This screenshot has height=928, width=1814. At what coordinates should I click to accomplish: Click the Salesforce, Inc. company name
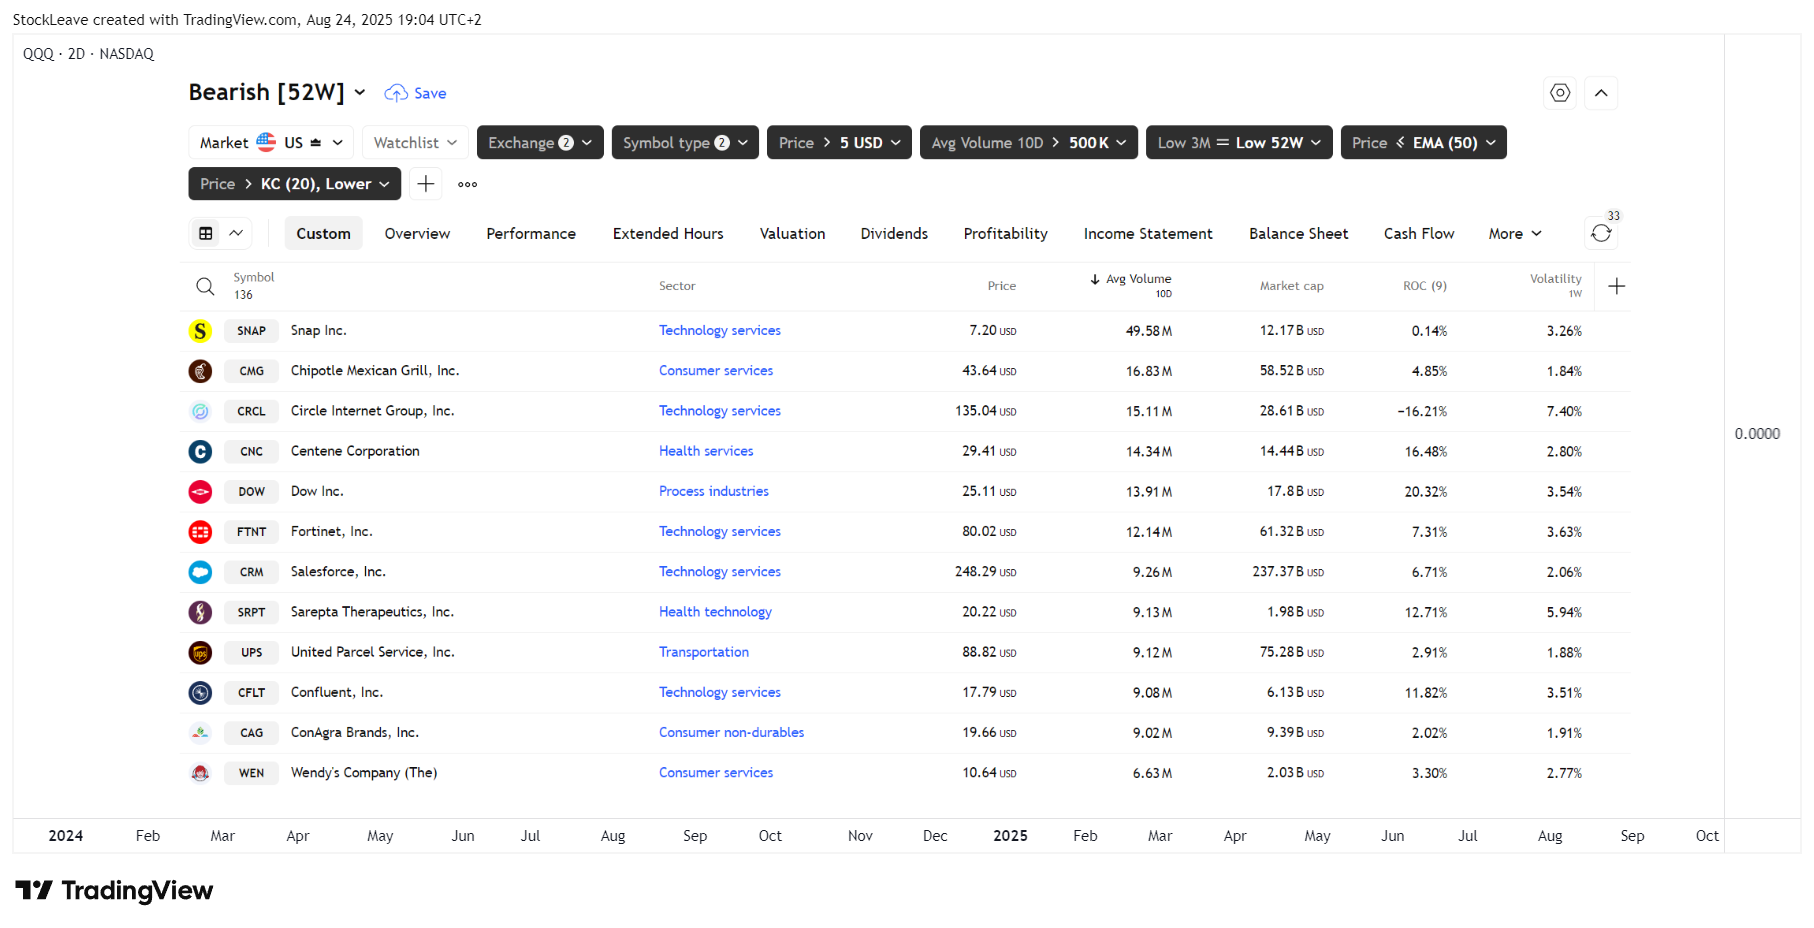[x=338, y=572]
